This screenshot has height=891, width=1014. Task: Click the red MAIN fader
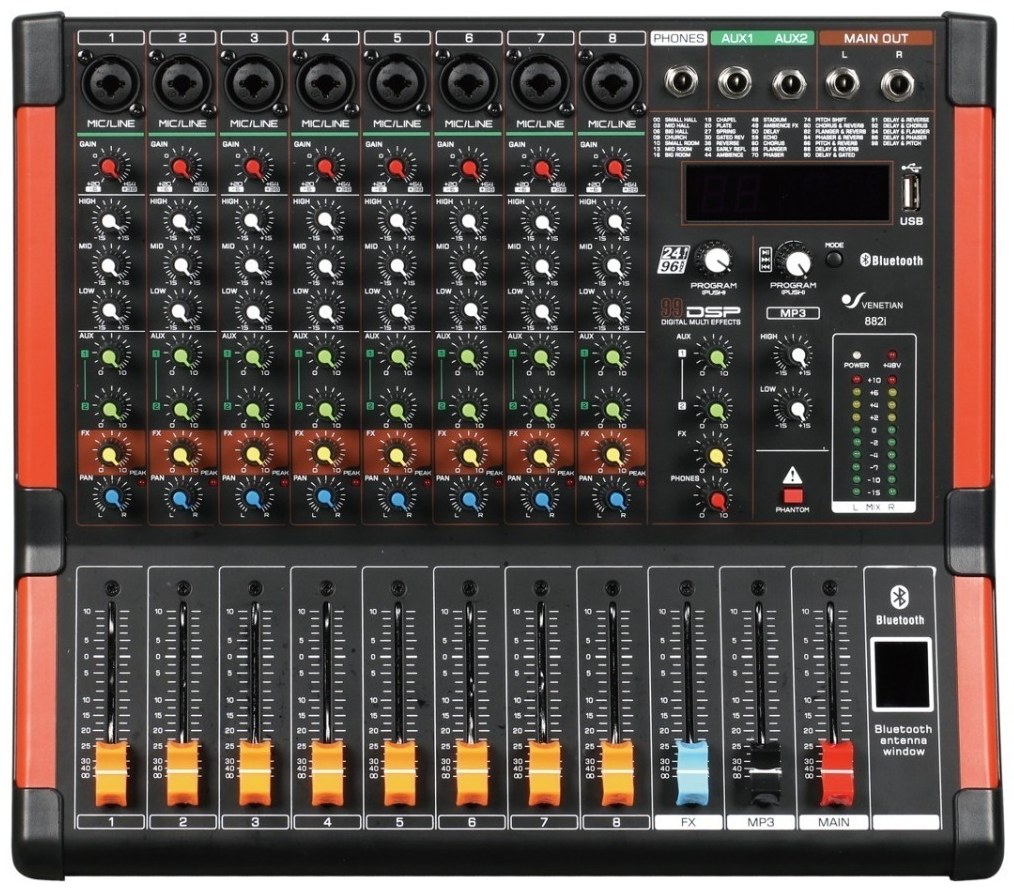click(x=837, y=774)
